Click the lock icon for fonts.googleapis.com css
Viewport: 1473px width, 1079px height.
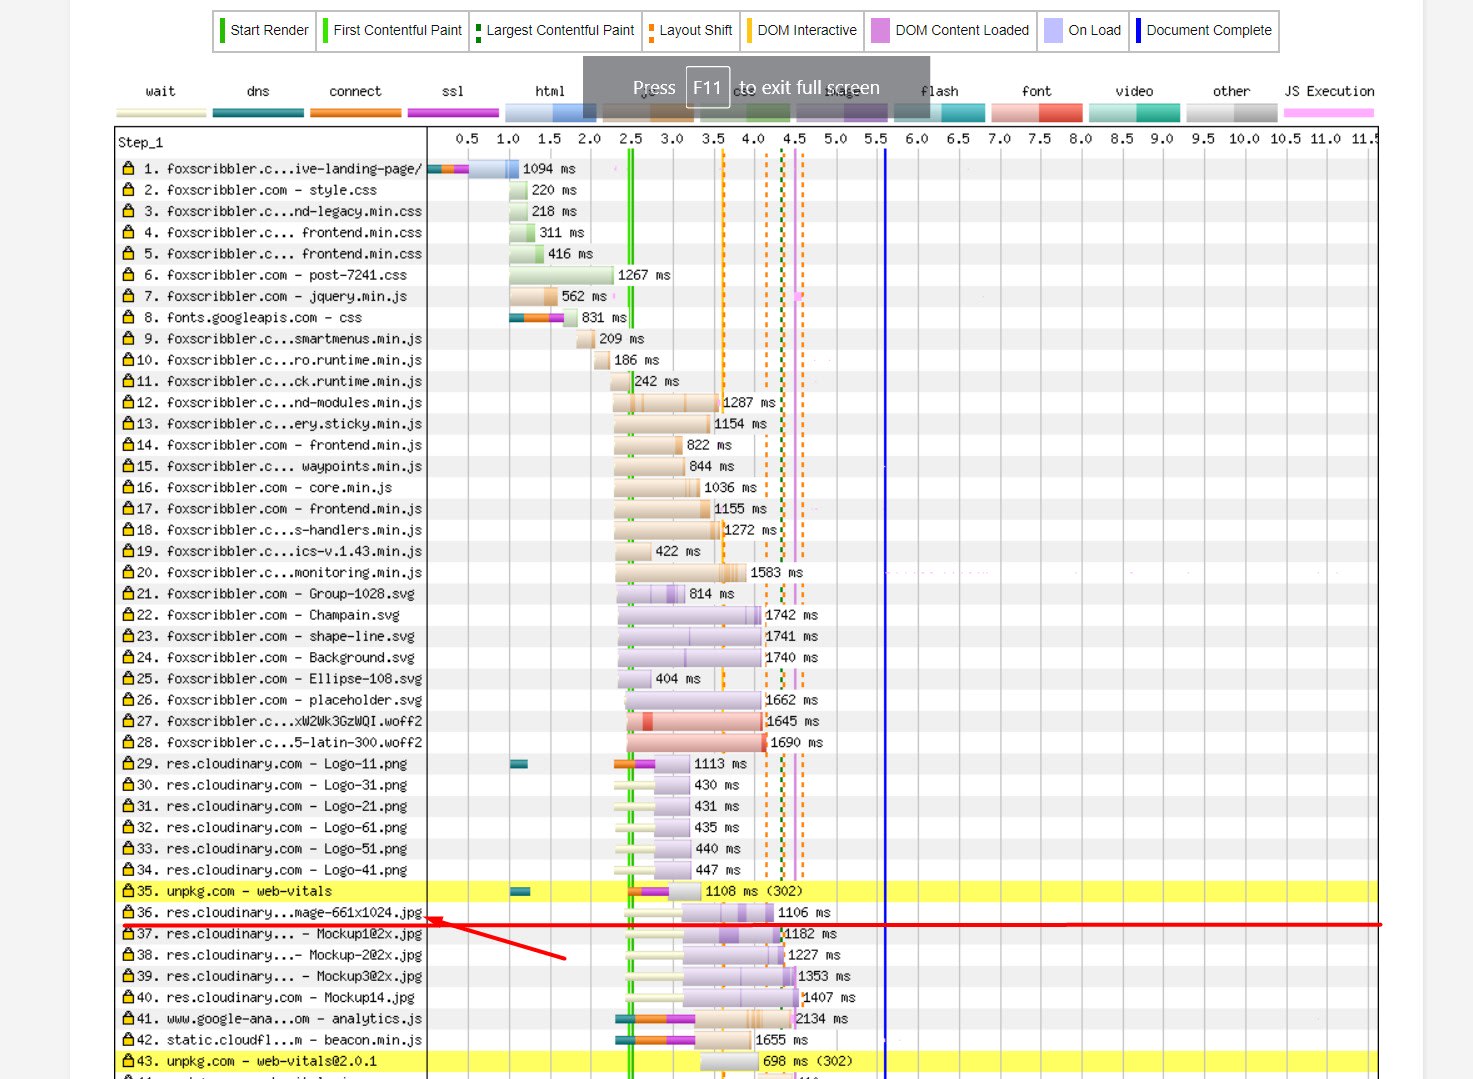128,317
